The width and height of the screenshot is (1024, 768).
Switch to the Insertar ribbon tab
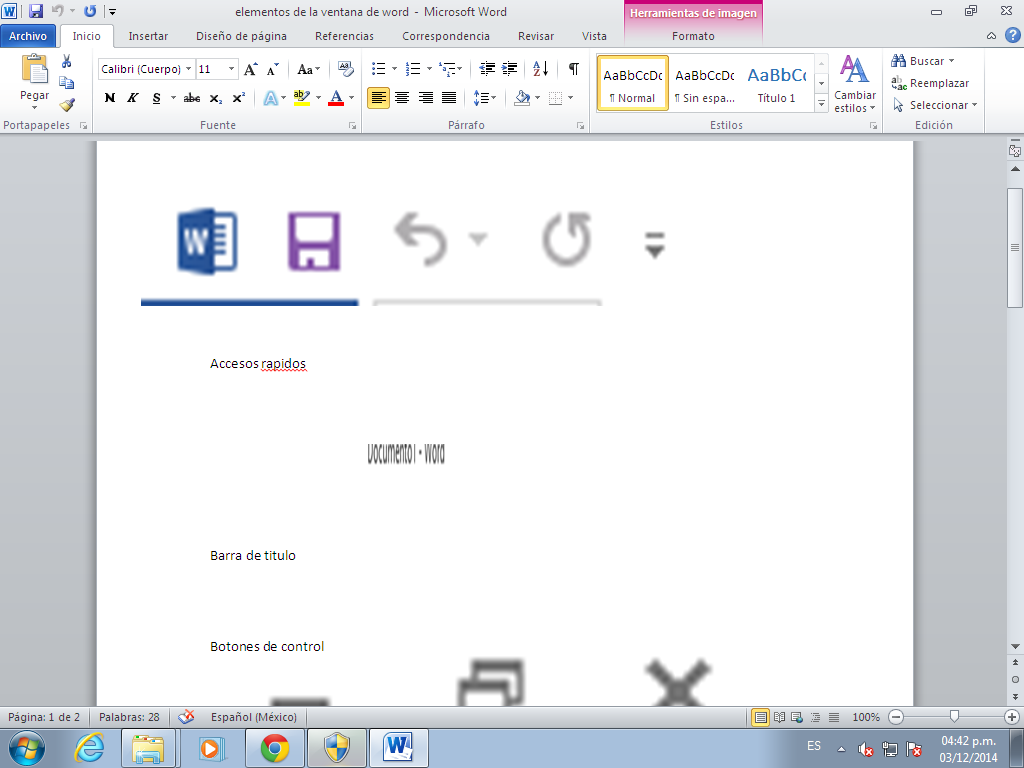[x=148, y=34]
